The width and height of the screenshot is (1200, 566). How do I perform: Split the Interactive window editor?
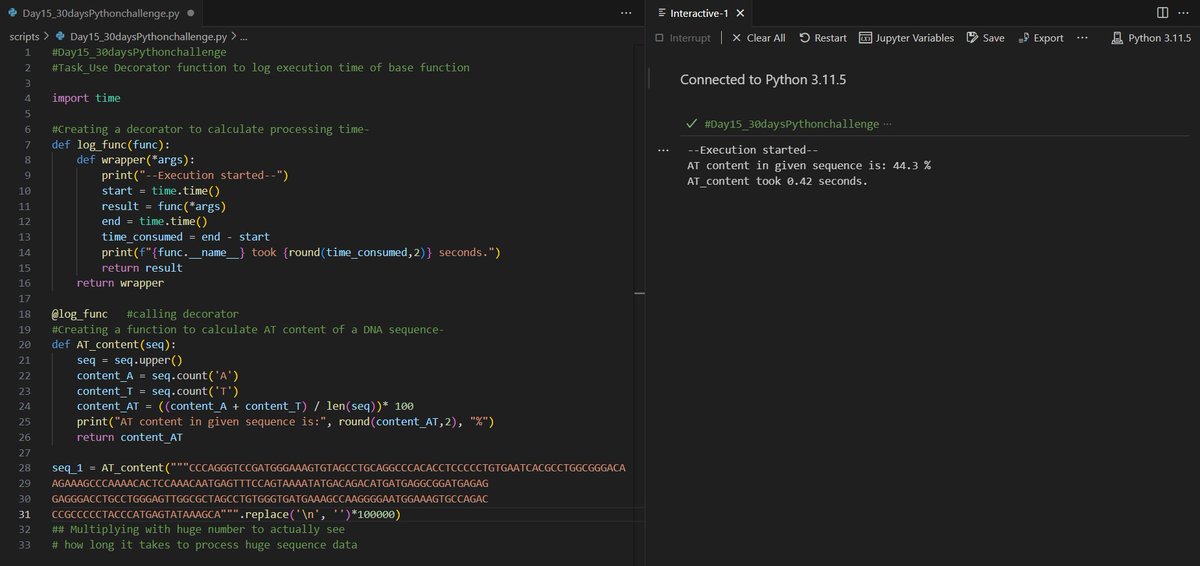[x=1162, y=12]
